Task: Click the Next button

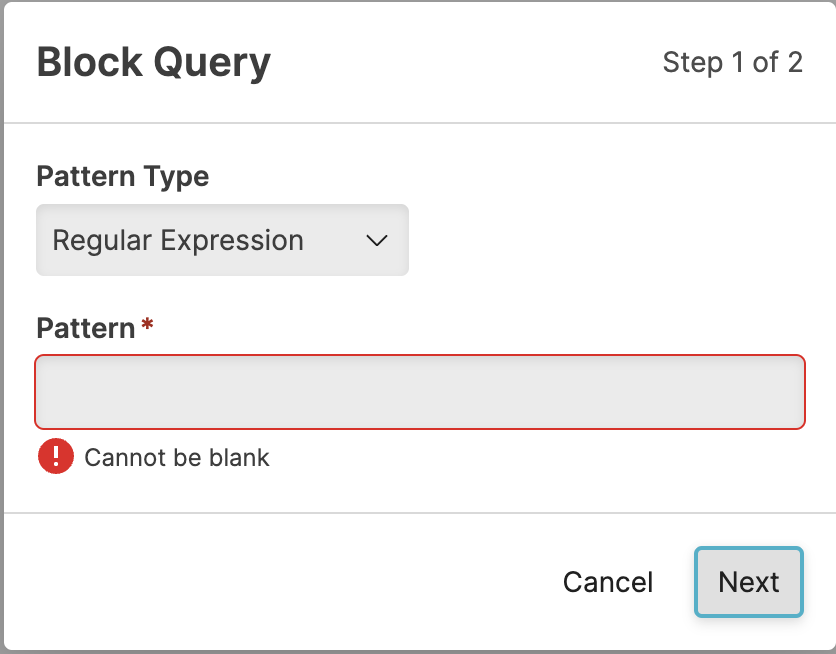Action: tap(748, 582)
